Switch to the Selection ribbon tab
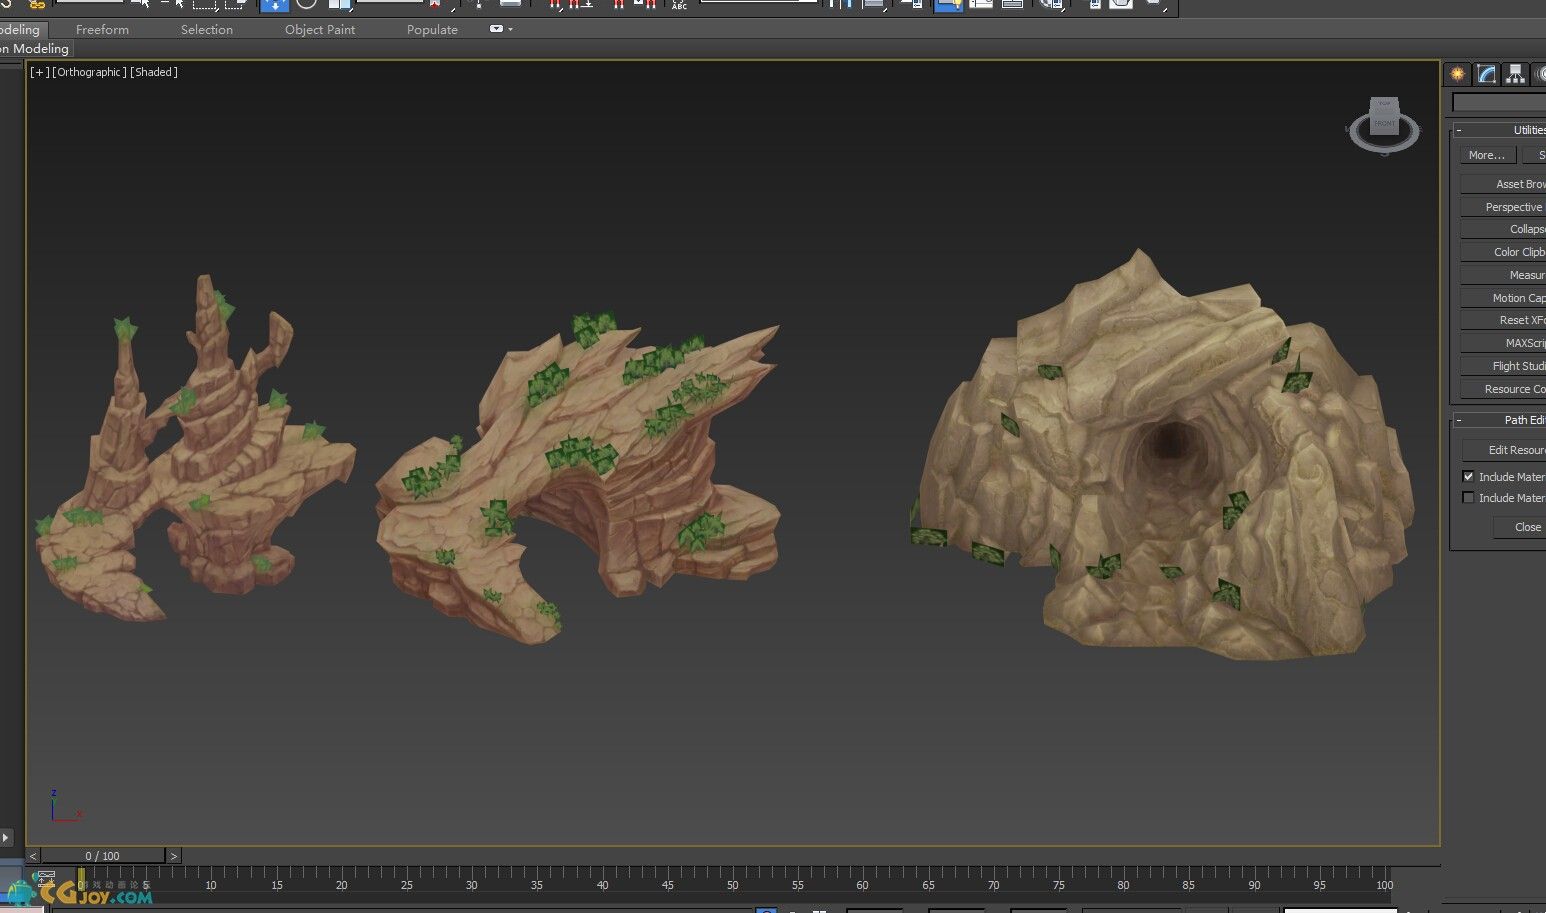This screenshot has height=913, width=1546. click(207, 30)
